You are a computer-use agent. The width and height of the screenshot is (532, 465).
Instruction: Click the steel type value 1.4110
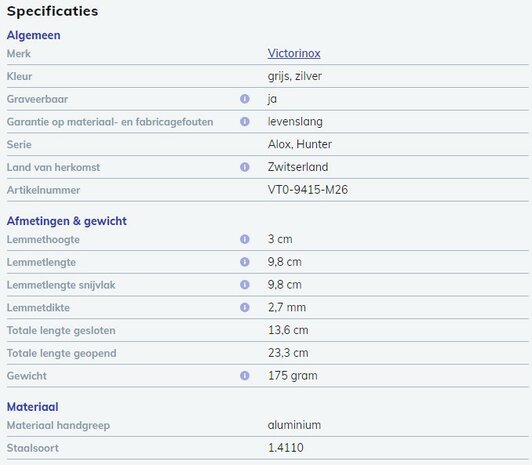coord(286,448)
